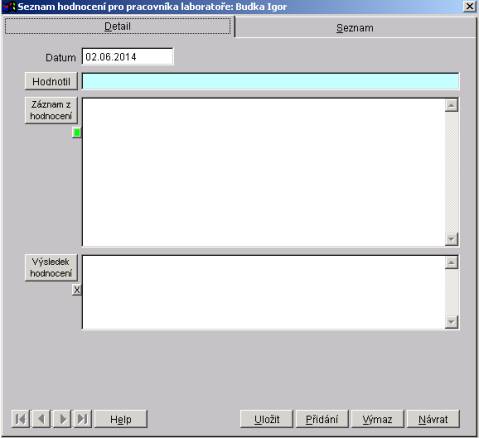Click the Výsledek hodnocení button
479x438 pixels.
(x=51, y=267)
